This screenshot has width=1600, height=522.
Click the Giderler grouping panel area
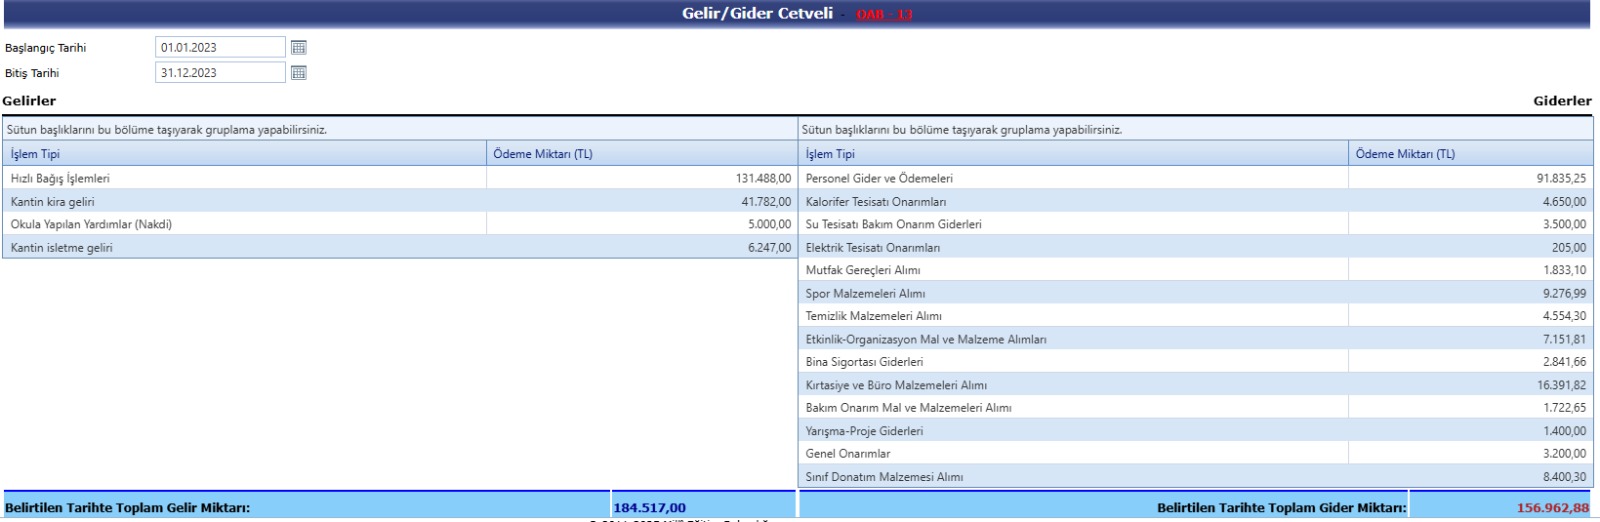[1195, 130]
